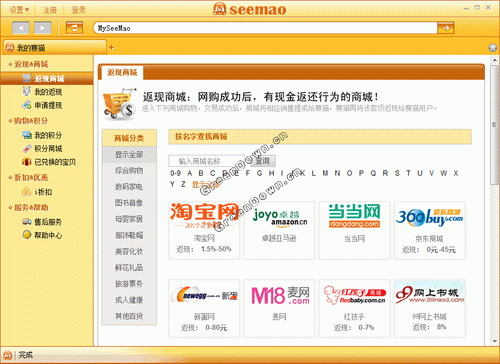This screenshot has width=500, height=364.
Task: Collapse the 返现&商城 sidebar section
Action: pos(28,64)
